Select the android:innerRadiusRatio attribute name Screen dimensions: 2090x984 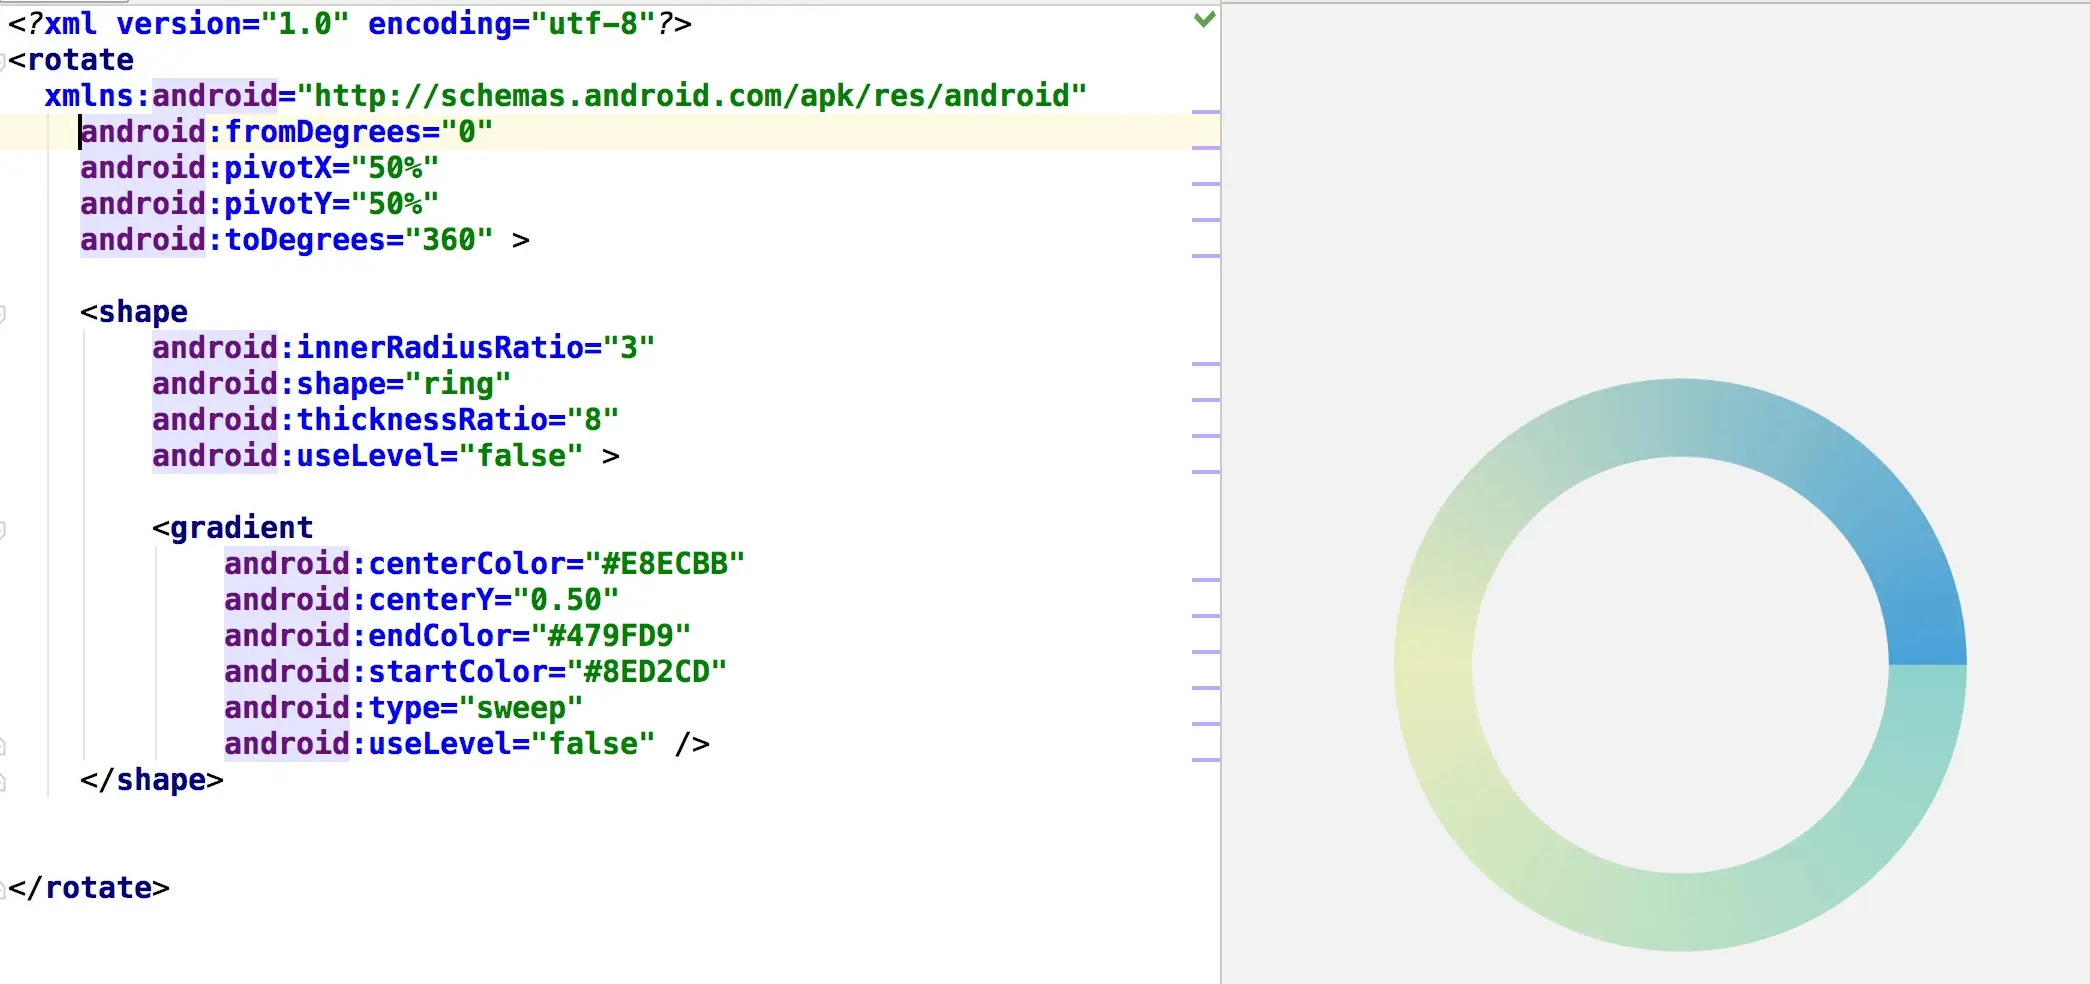click(368, 348)
